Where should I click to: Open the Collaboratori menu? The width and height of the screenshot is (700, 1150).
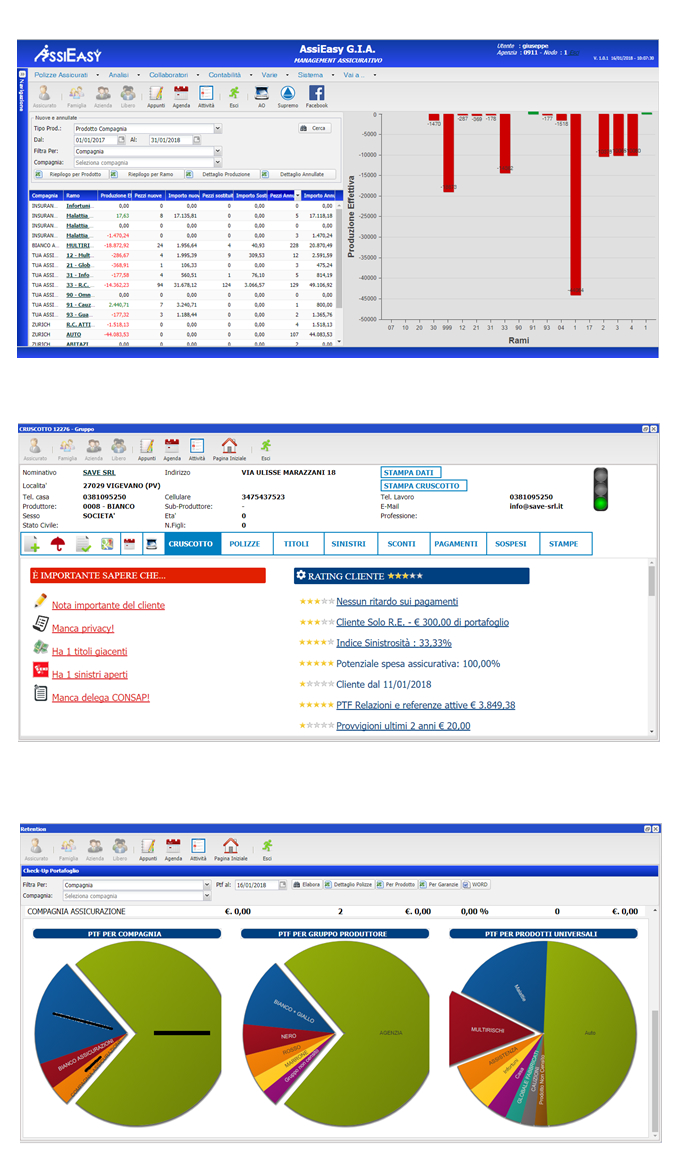(168, 75)
